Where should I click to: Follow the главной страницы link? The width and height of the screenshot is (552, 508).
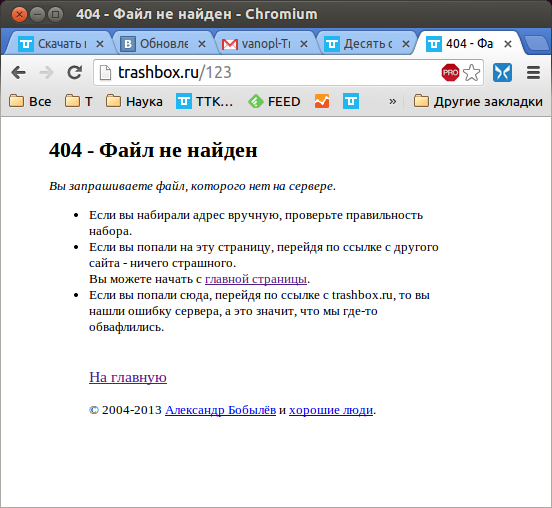coord(256,279)
